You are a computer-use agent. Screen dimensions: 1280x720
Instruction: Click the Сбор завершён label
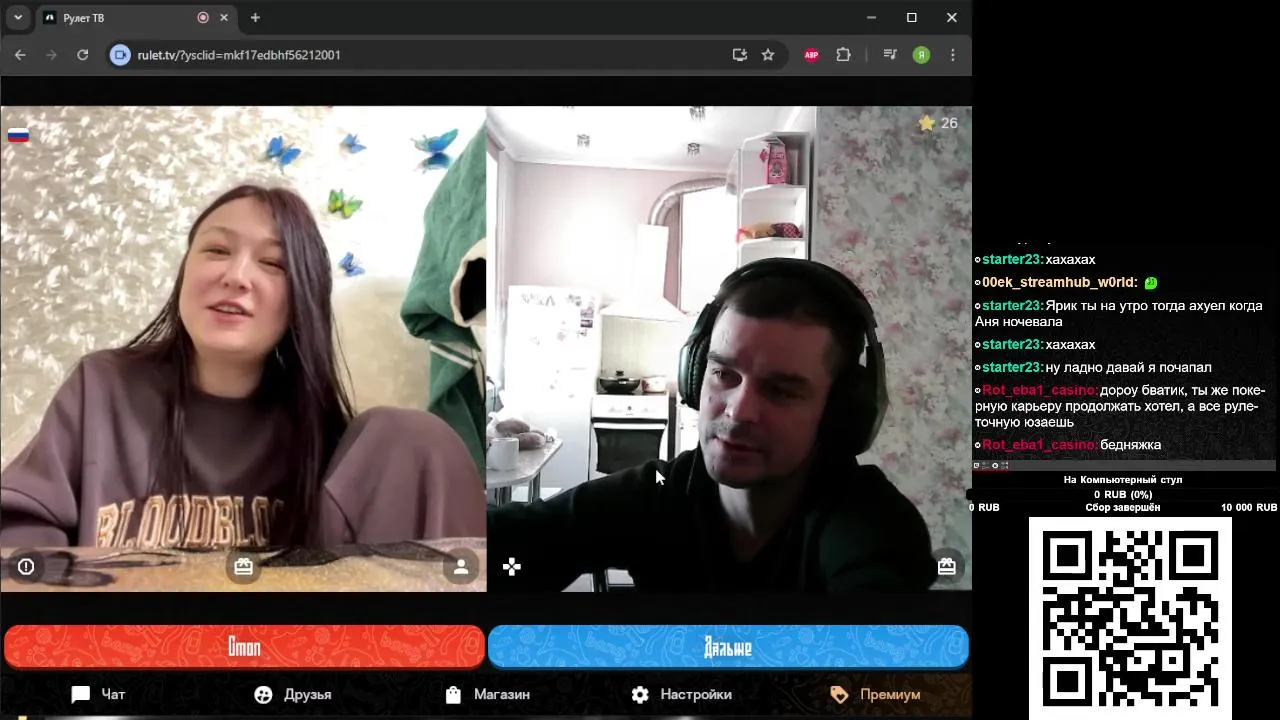(x=1123, y=508)
